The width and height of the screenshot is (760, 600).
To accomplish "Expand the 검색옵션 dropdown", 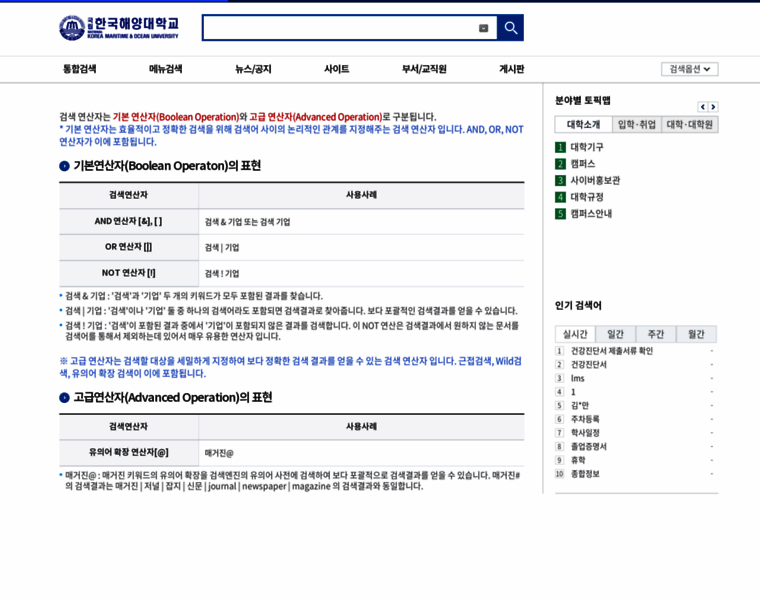I will pyautogui.click(x=689, y=69).
